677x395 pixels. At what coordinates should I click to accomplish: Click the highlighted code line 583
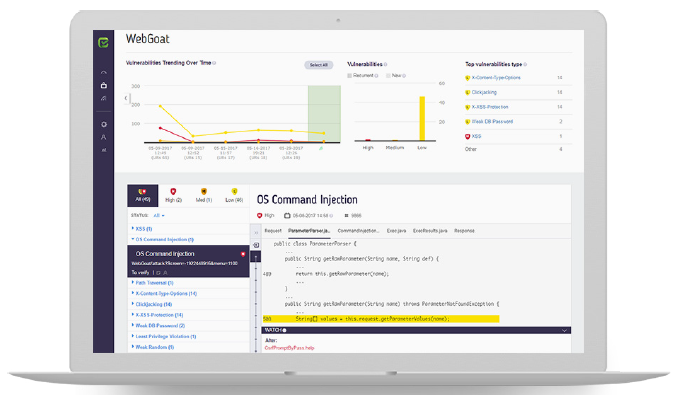point(381,319)
